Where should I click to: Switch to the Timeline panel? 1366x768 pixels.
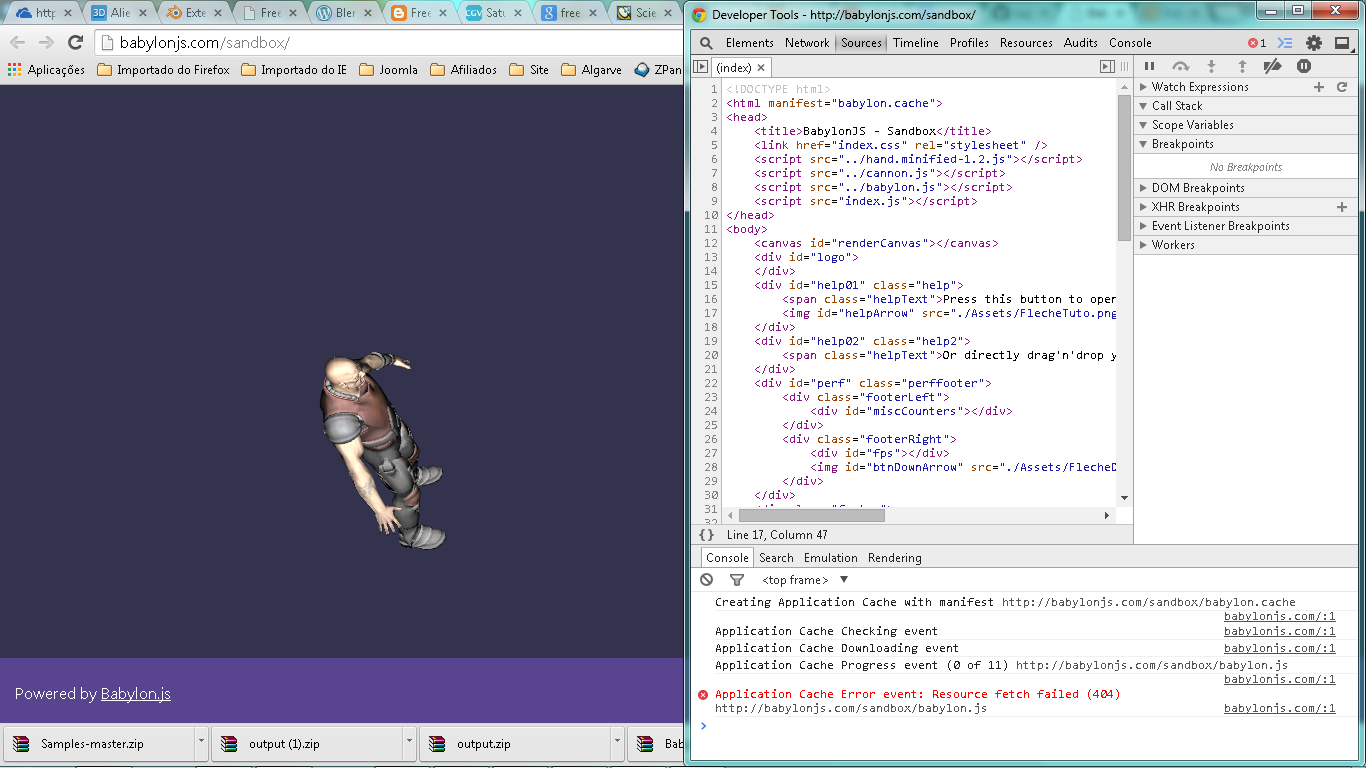(x=916, y=43)
